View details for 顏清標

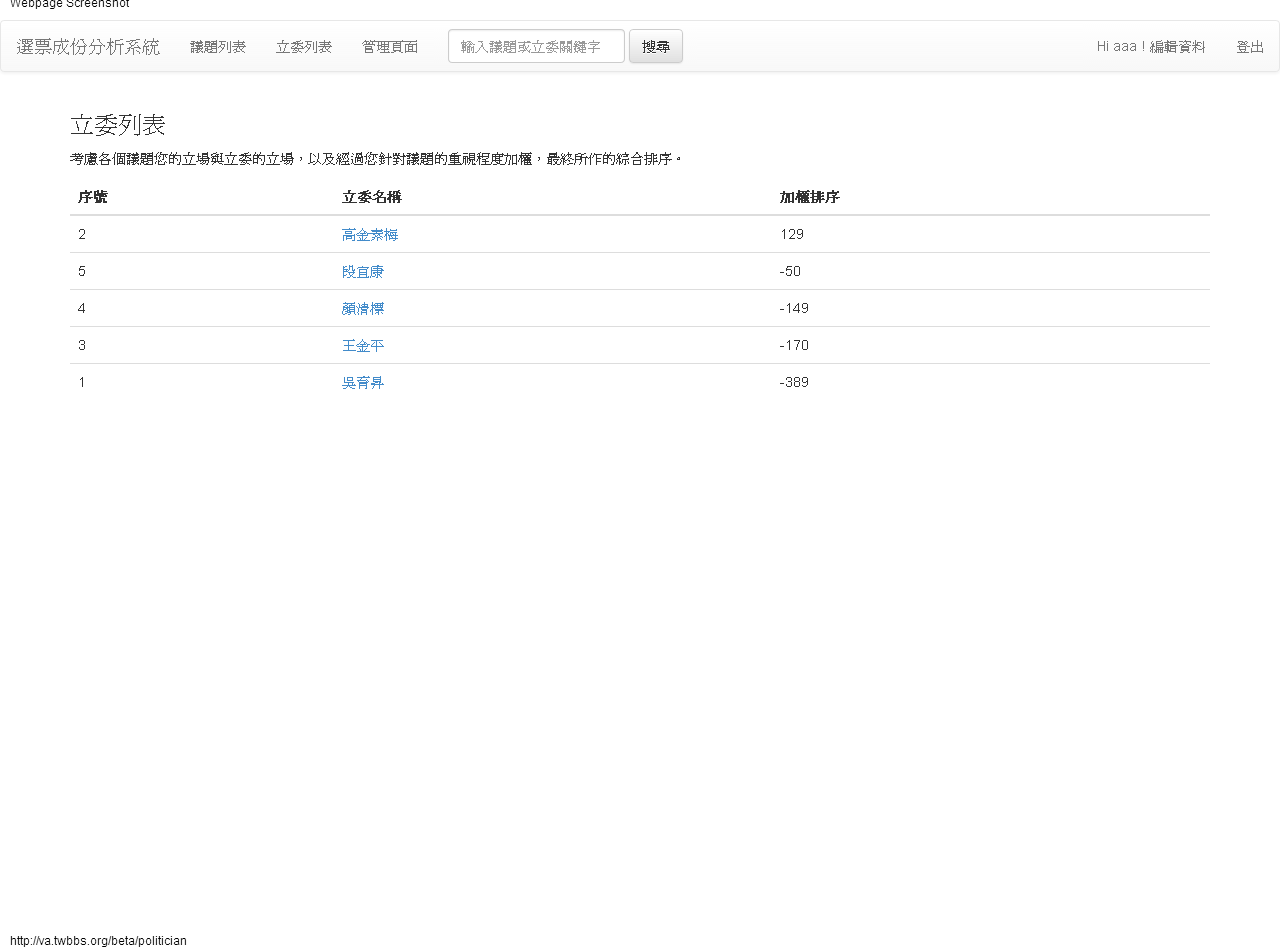(363, 309)
